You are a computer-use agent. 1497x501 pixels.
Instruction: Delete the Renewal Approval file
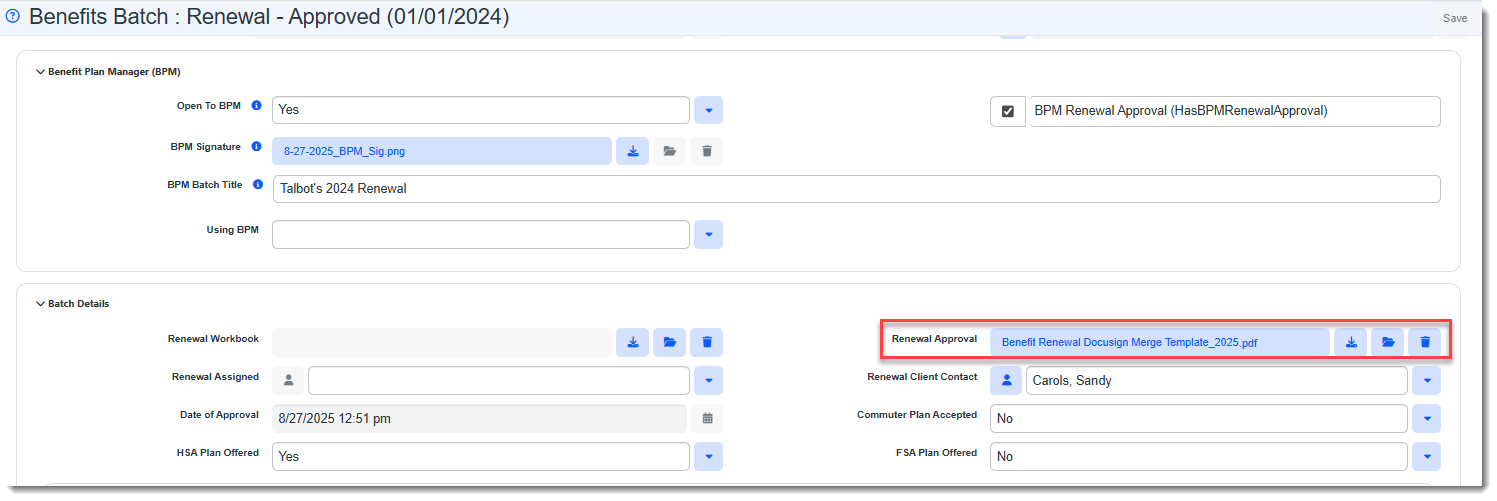coord(1425,342)
